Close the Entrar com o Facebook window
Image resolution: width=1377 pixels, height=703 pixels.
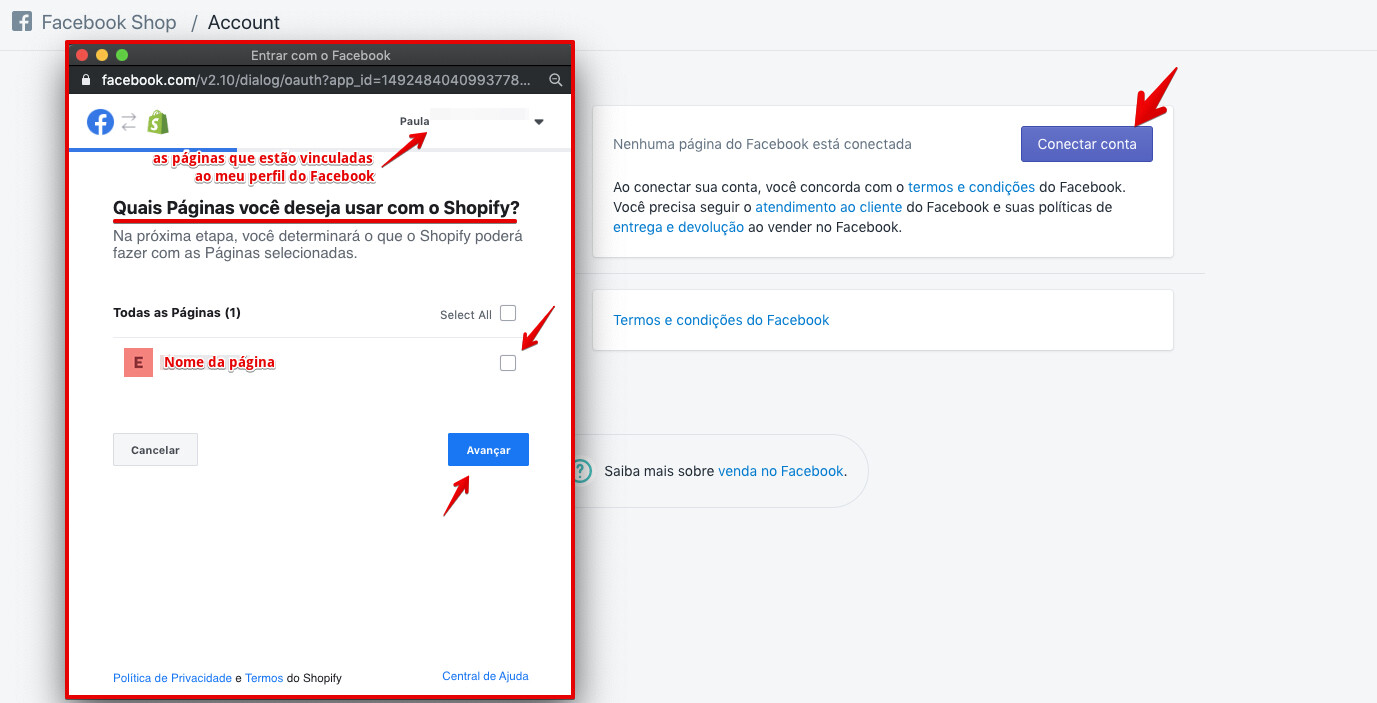(x=82, y=55)
